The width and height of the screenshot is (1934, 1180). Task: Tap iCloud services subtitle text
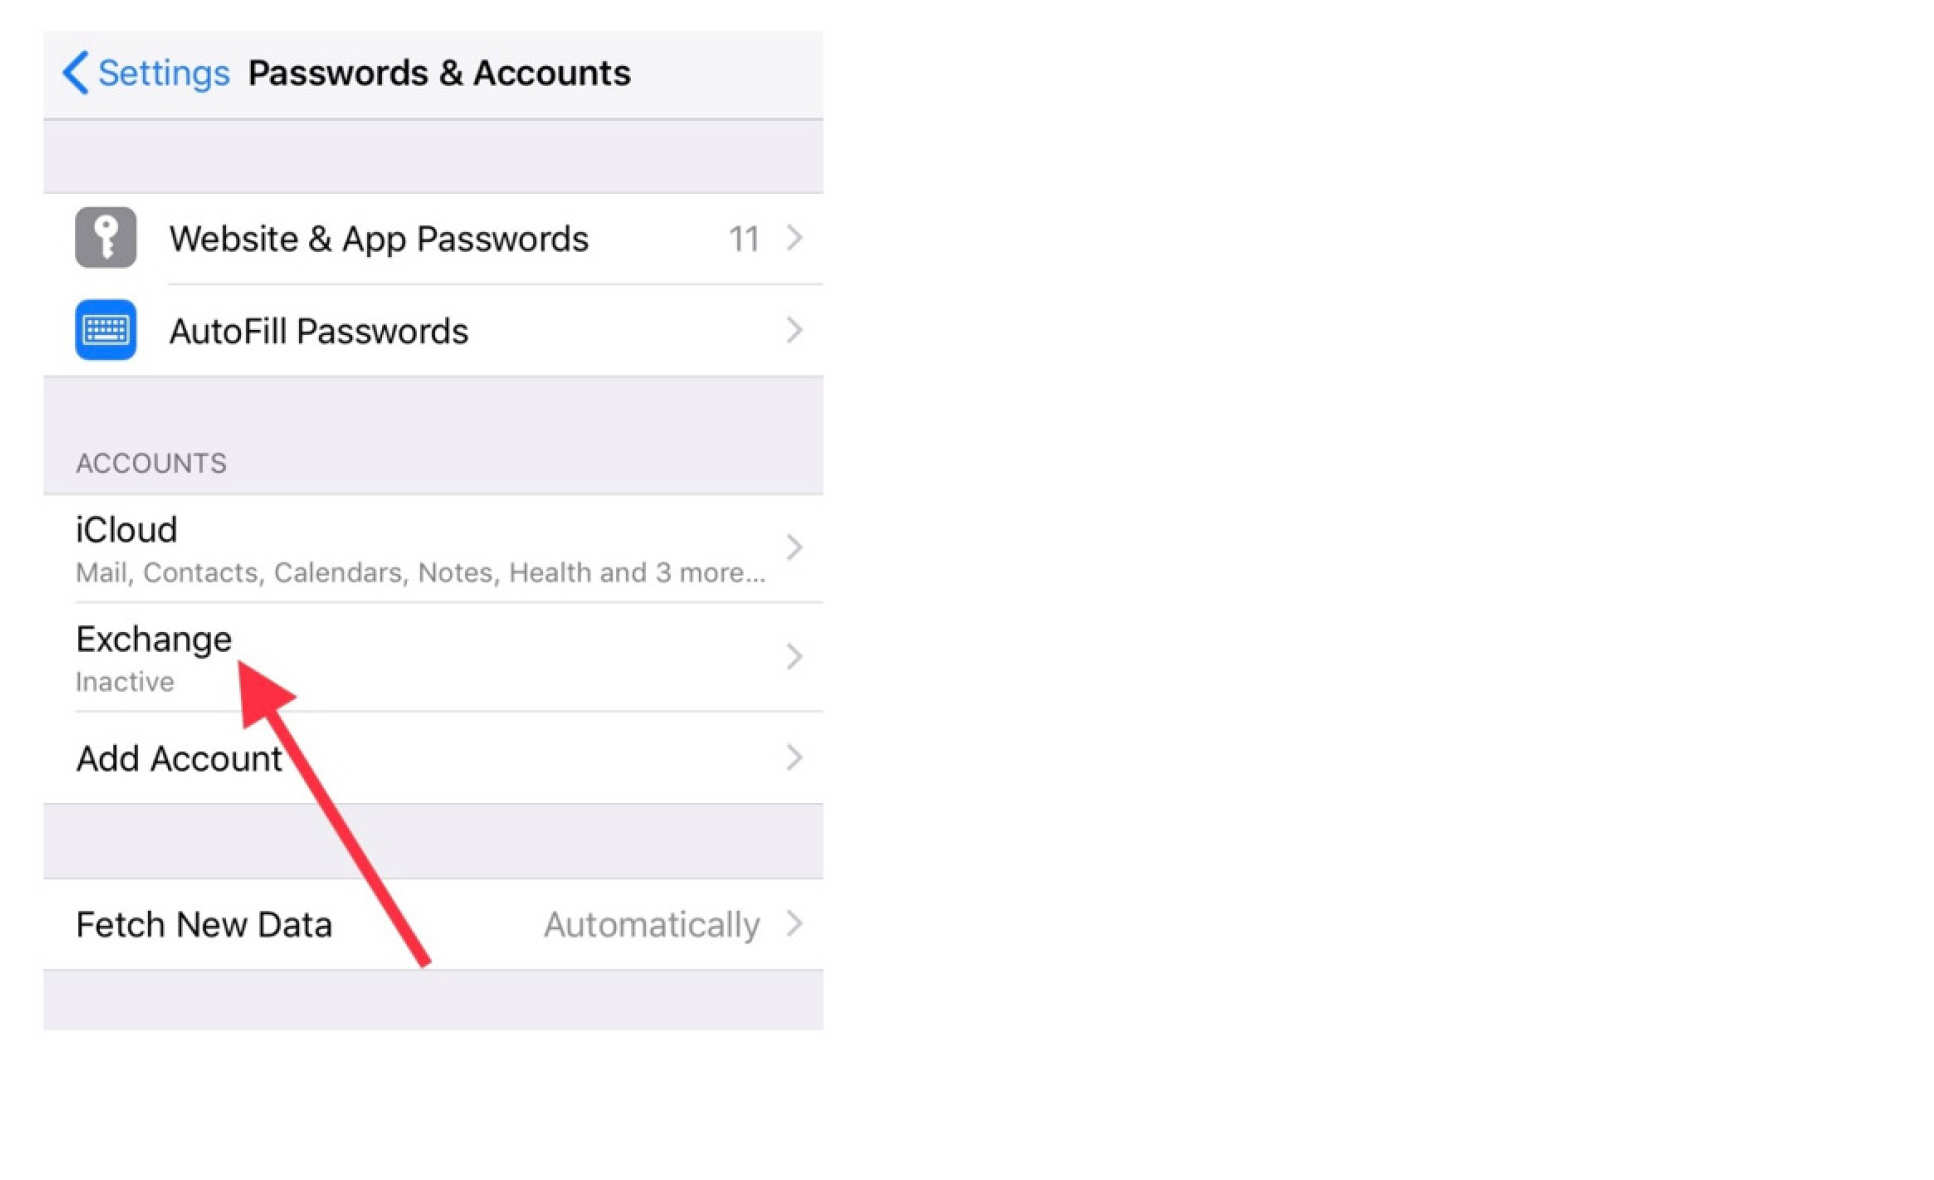pyautogui.click(x=420, y=573)
